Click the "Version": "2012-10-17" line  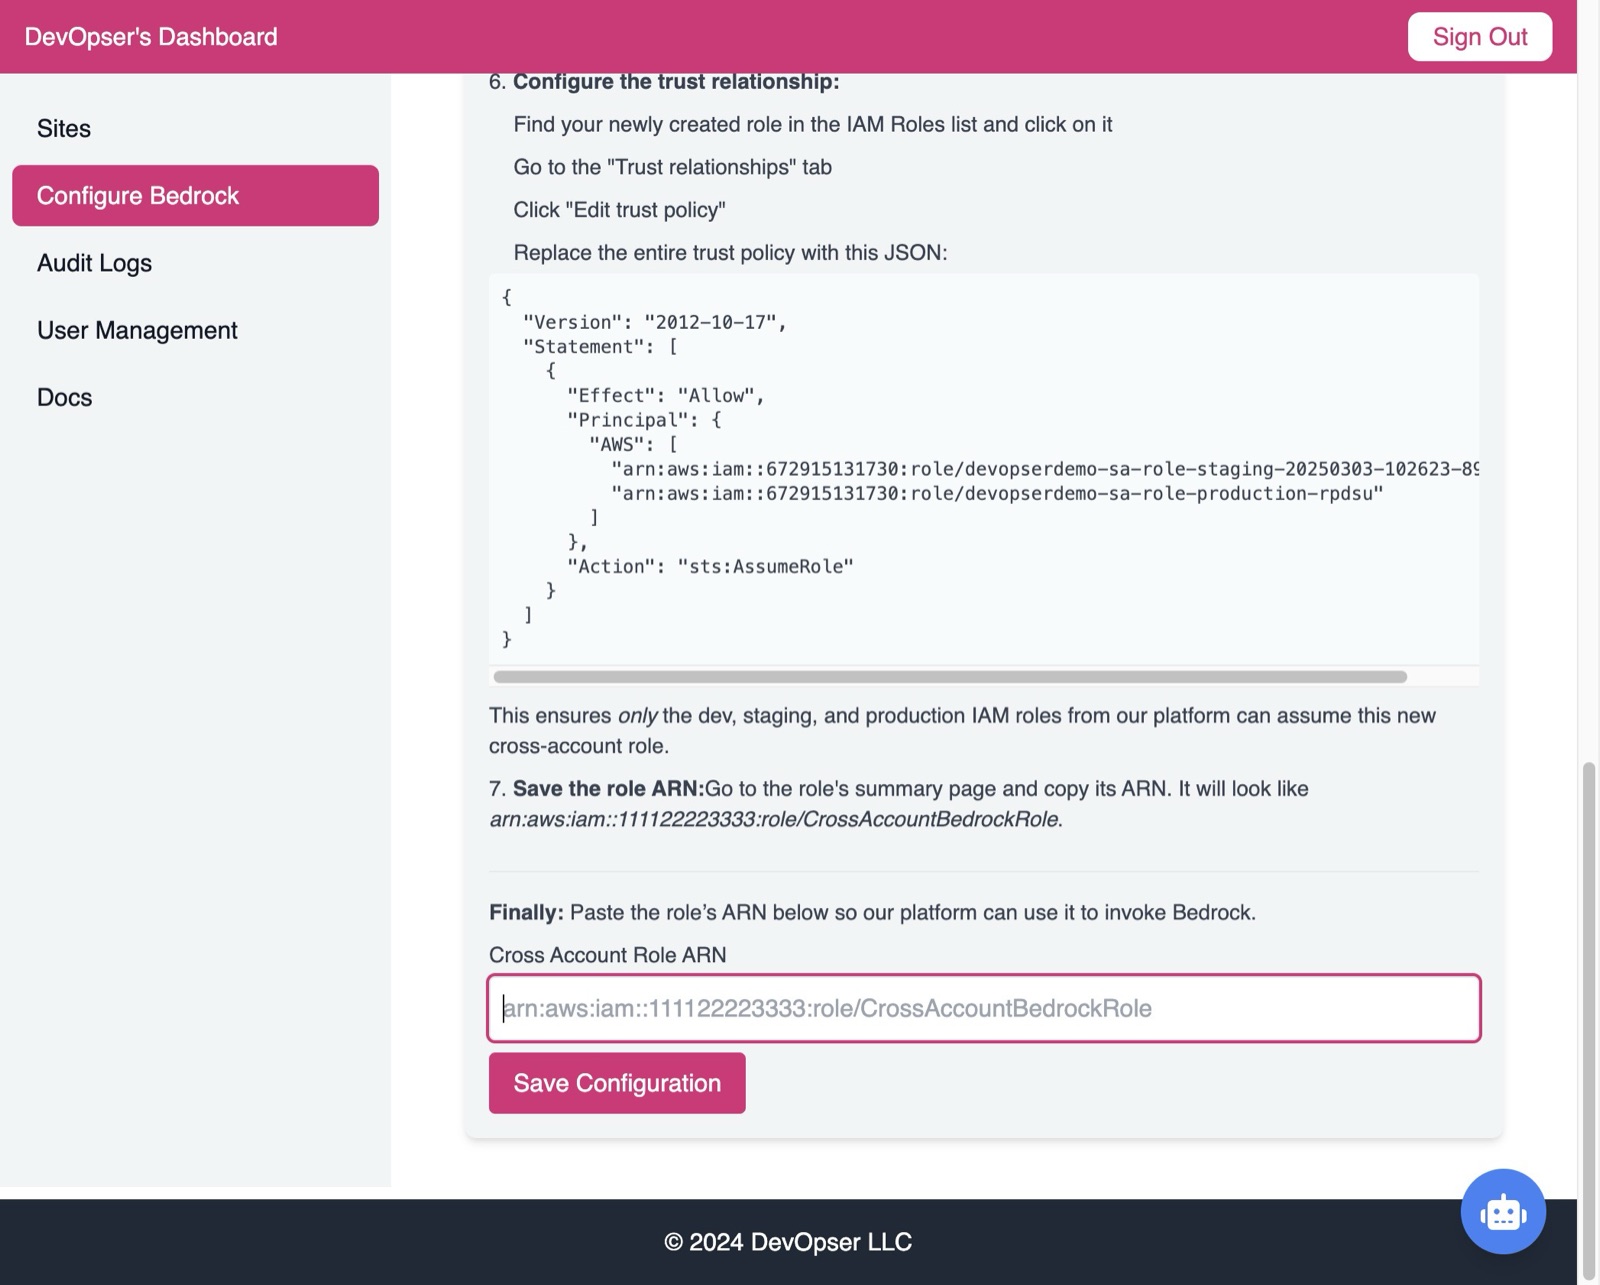tap(655, 322)
